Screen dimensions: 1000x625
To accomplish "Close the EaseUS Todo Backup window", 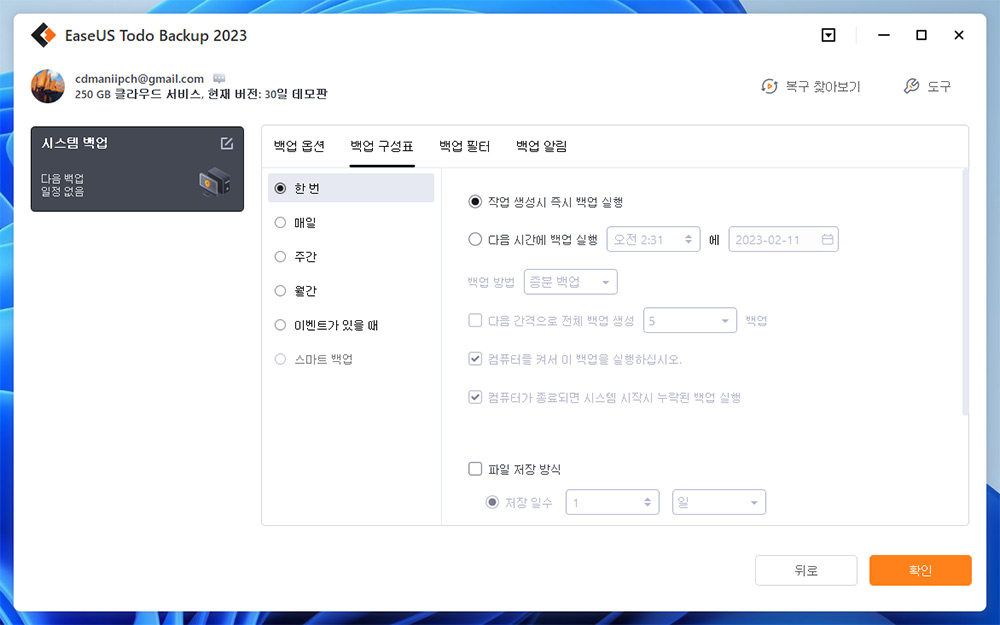I will point(959,35).
